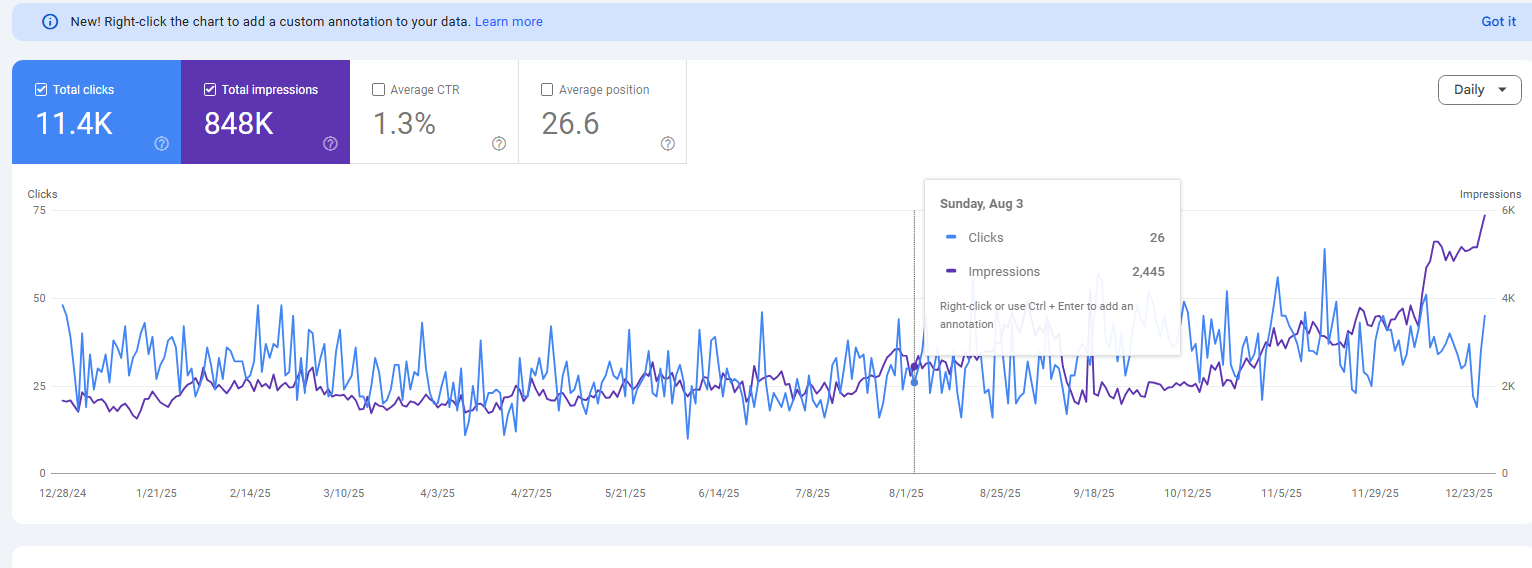Viewport: 1532px width, 568px height.
Task: Open the Learn more link
Action: (508, 22)
